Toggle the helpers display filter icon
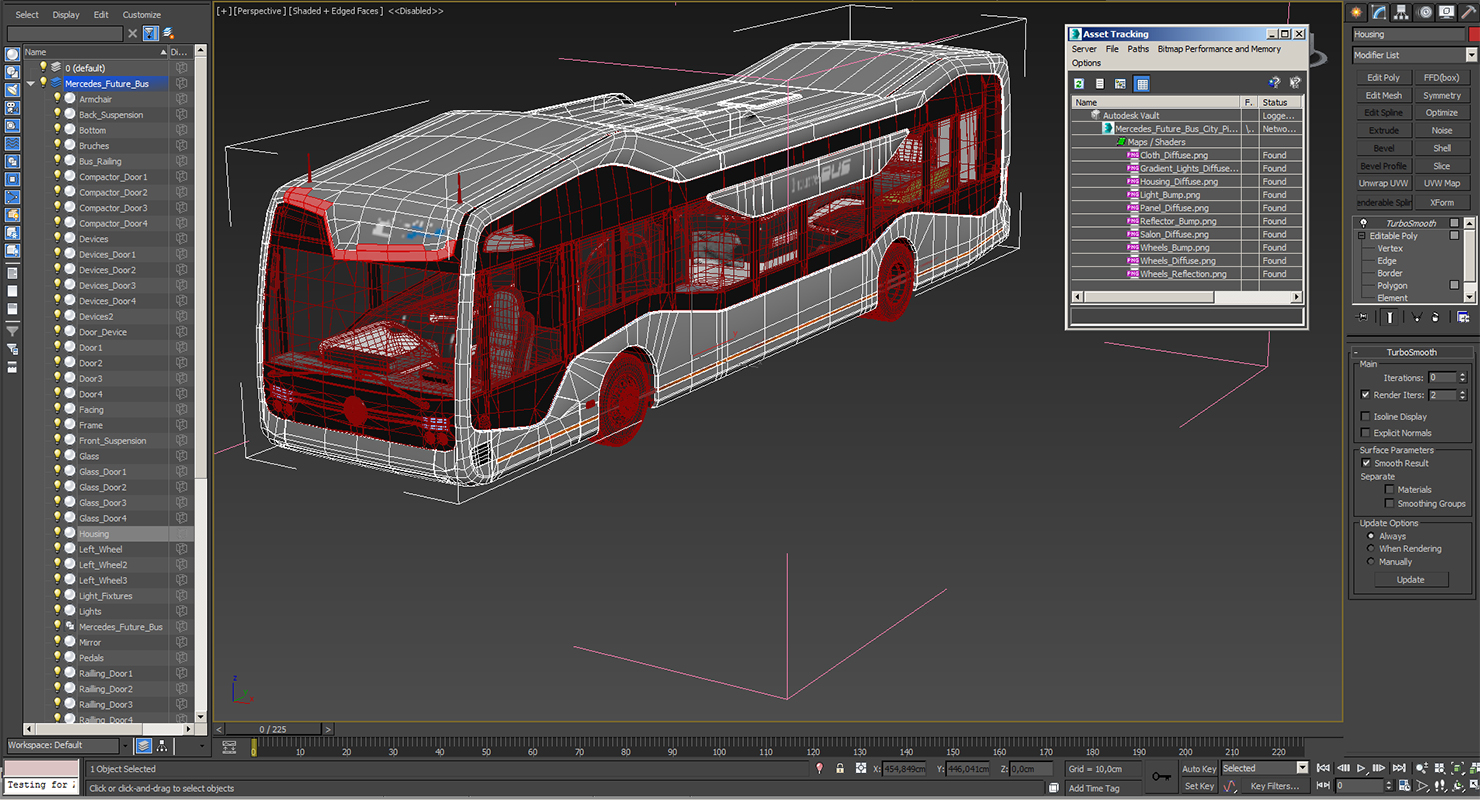 [13, 127]
